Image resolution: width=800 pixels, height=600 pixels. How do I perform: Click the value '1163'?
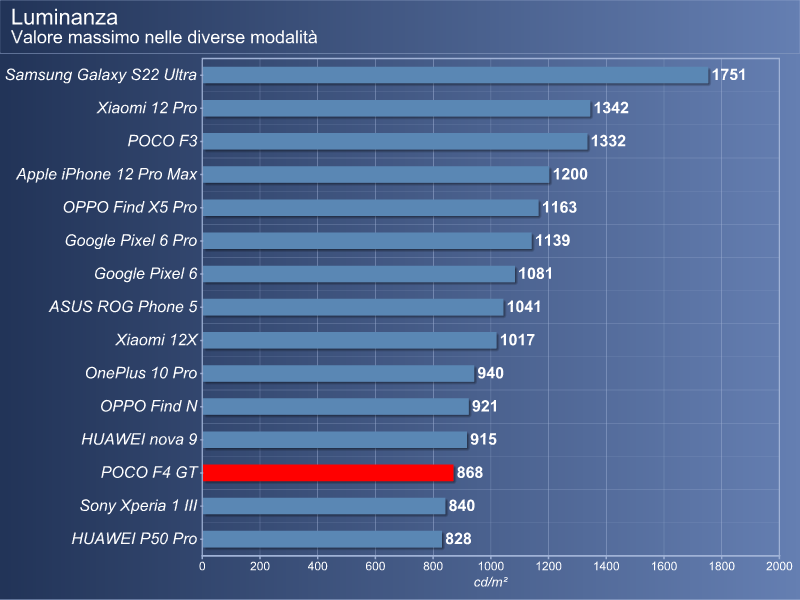point(560,208)
